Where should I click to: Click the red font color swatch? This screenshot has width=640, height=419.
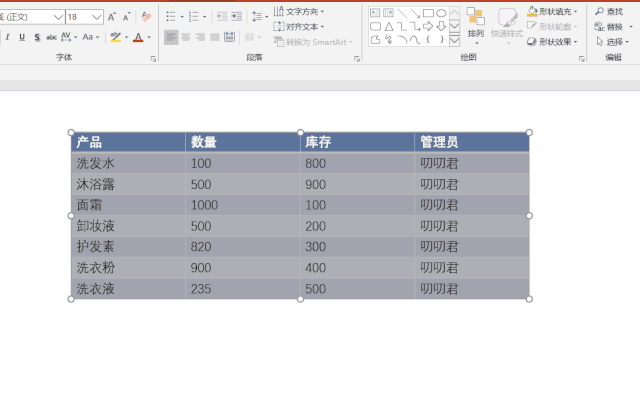point(137,37)
